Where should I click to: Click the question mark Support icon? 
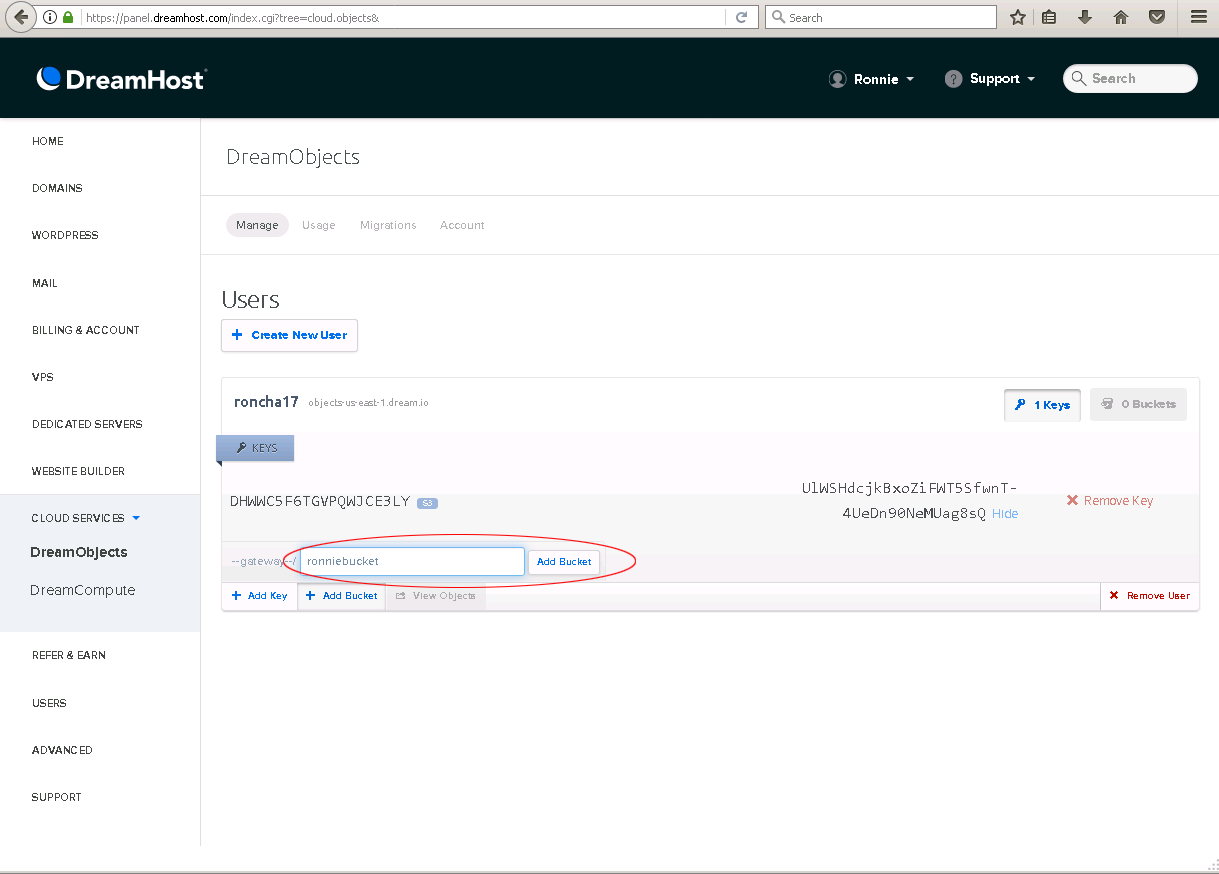(x=954, y=79)
